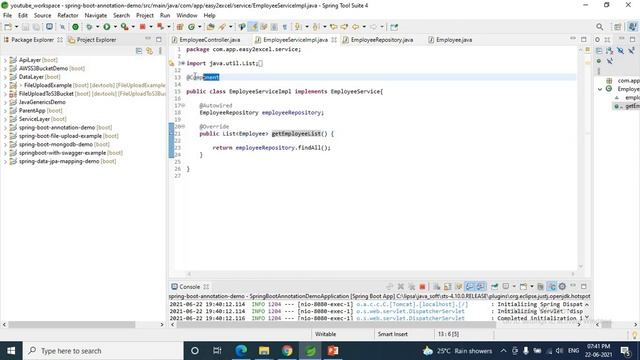The height and width of the screenshot is (360, 640).
Task: Collapse all in Package Explorer toolbar
Action: coord(139,51)
